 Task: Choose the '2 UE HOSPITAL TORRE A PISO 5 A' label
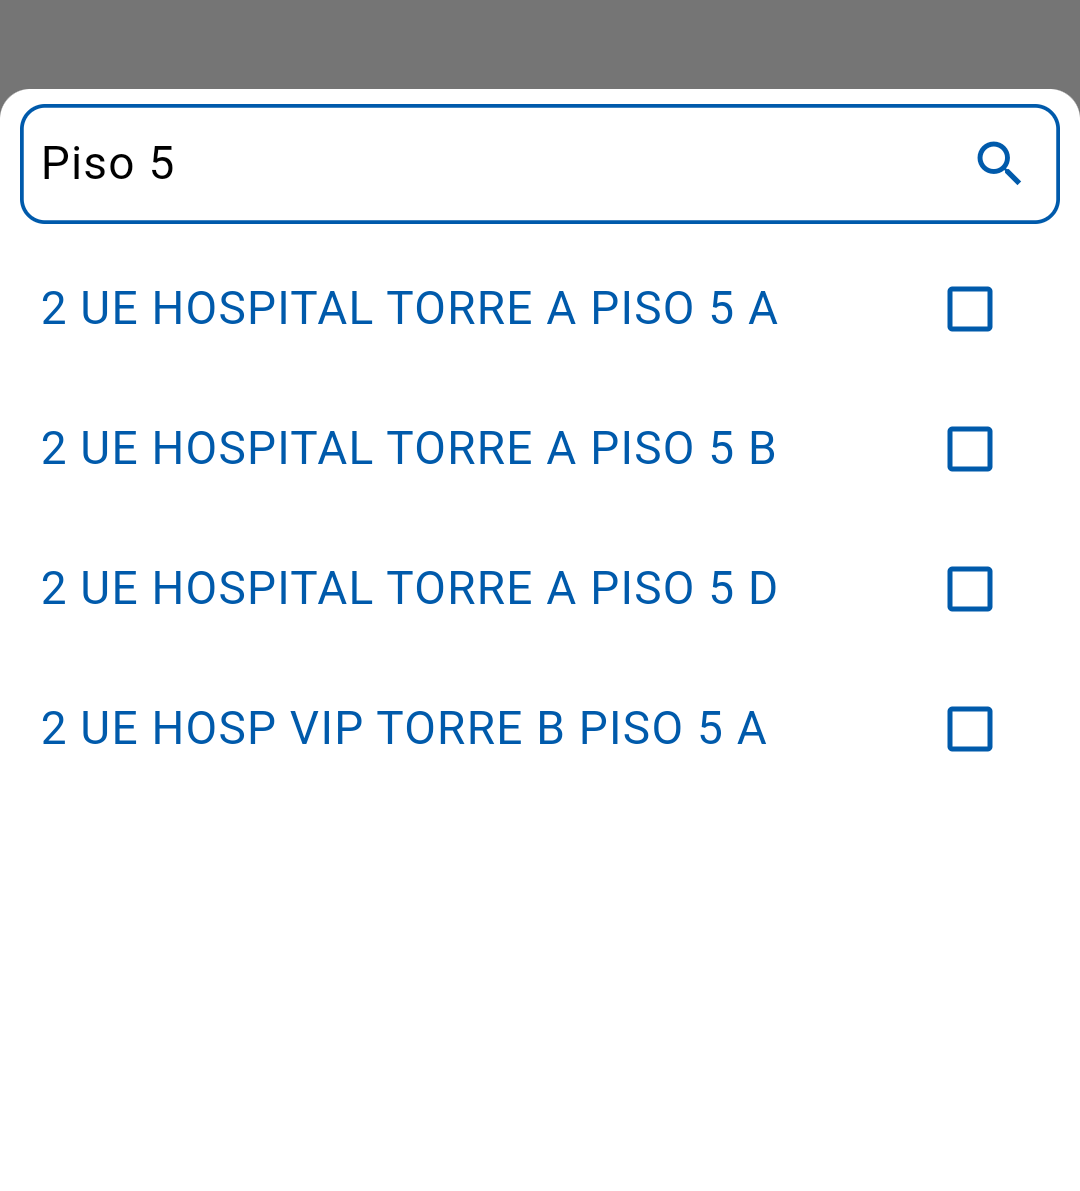(409, 309)
